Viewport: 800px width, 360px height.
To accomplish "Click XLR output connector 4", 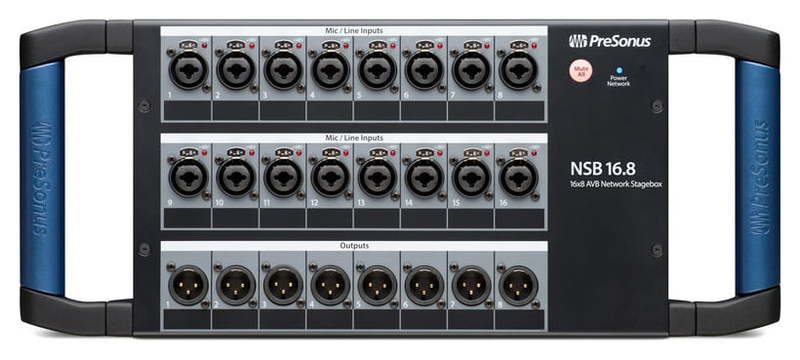I will pos(331,285).
